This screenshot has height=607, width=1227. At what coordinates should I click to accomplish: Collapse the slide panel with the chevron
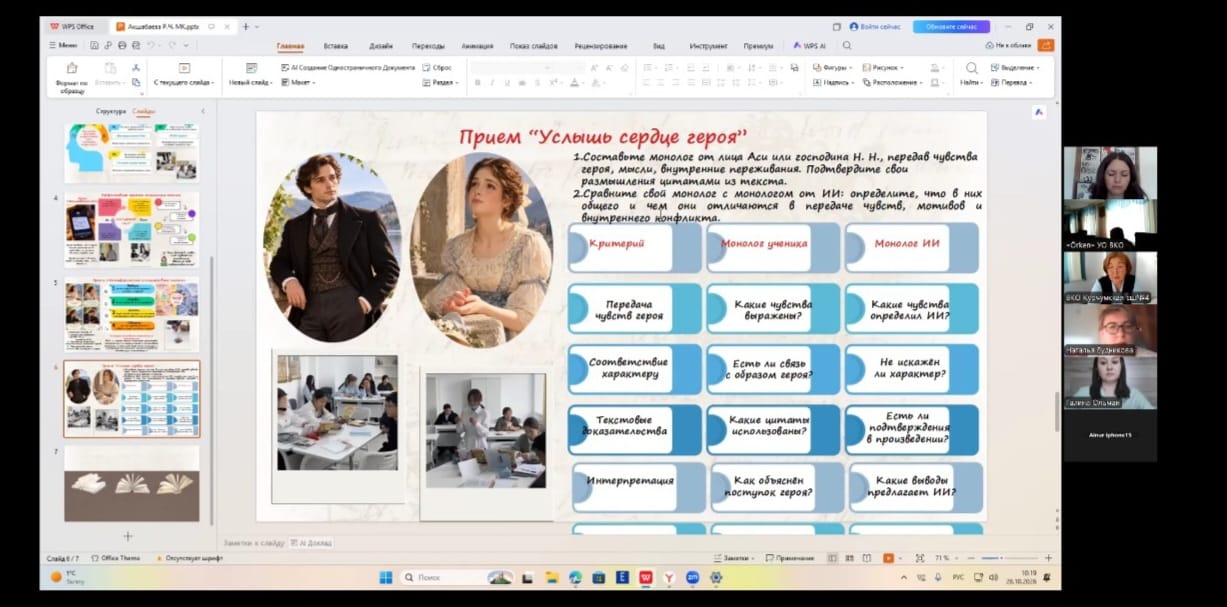pos(203,111)
